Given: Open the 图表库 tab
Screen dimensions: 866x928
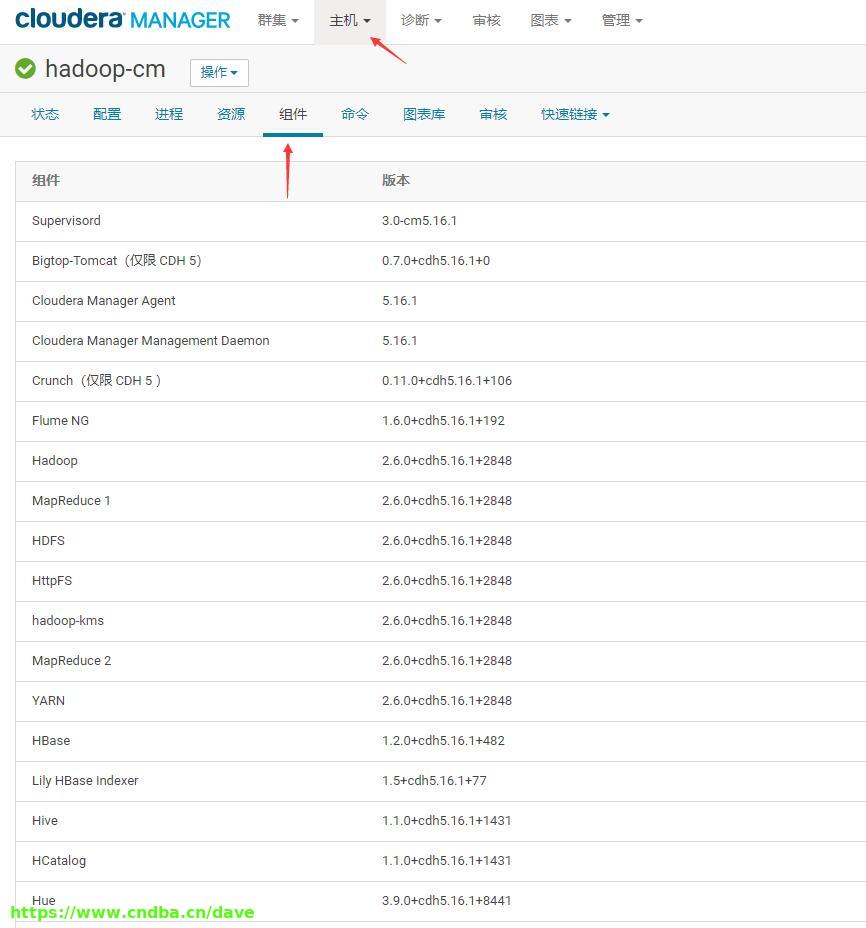Looking at the screenshot, I should pos(424,114).
